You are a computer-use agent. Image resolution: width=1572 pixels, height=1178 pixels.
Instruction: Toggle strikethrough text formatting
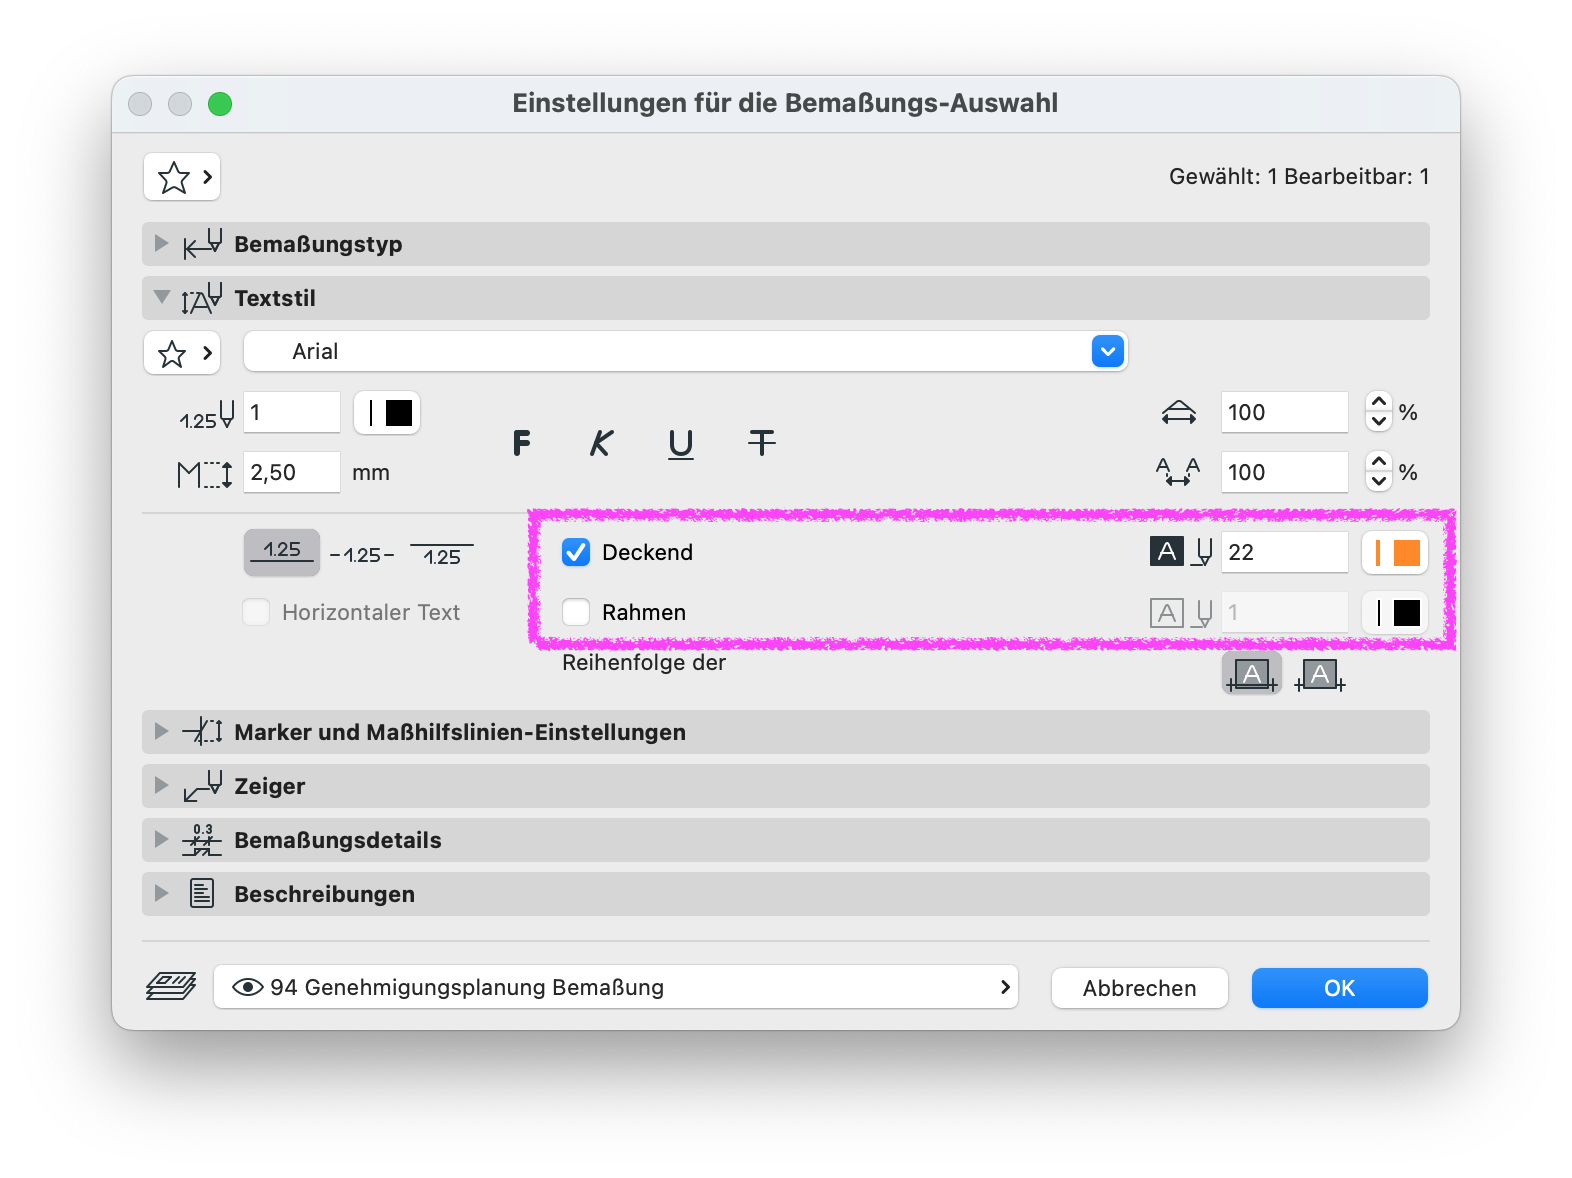coord(761,443)
